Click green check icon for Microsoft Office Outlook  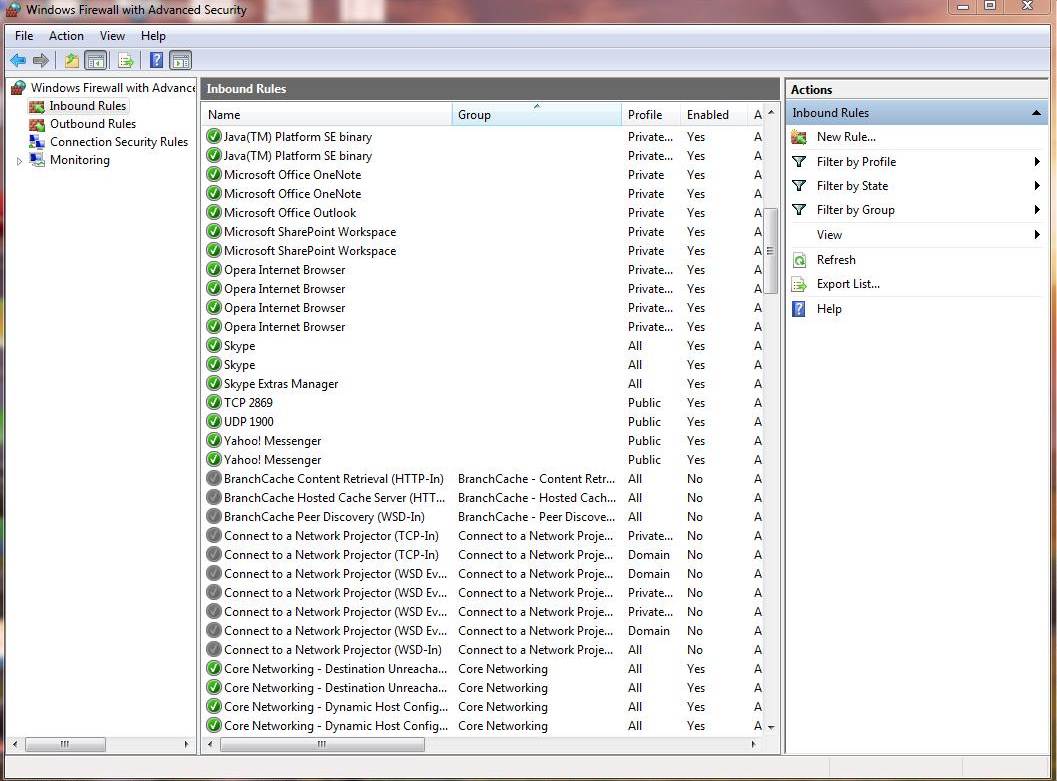pos(214,212)
